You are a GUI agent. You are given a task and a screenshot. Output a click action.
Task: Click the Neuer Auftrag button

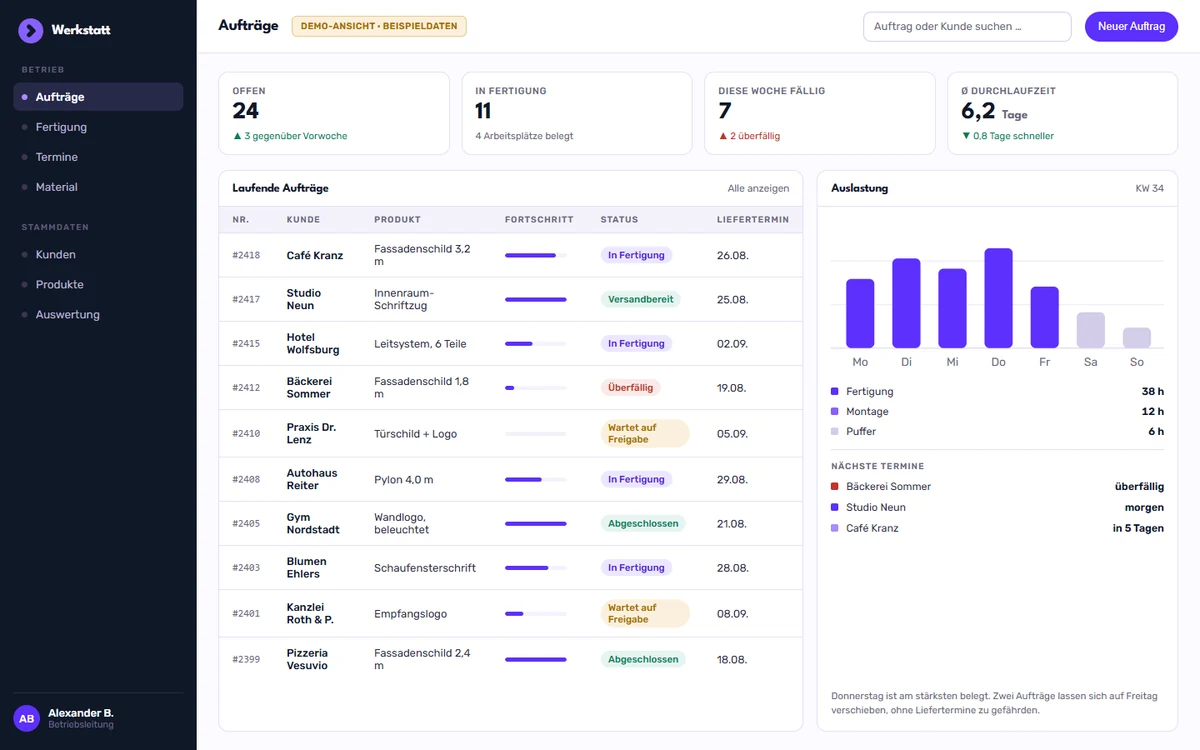[x=1131, y=27]
